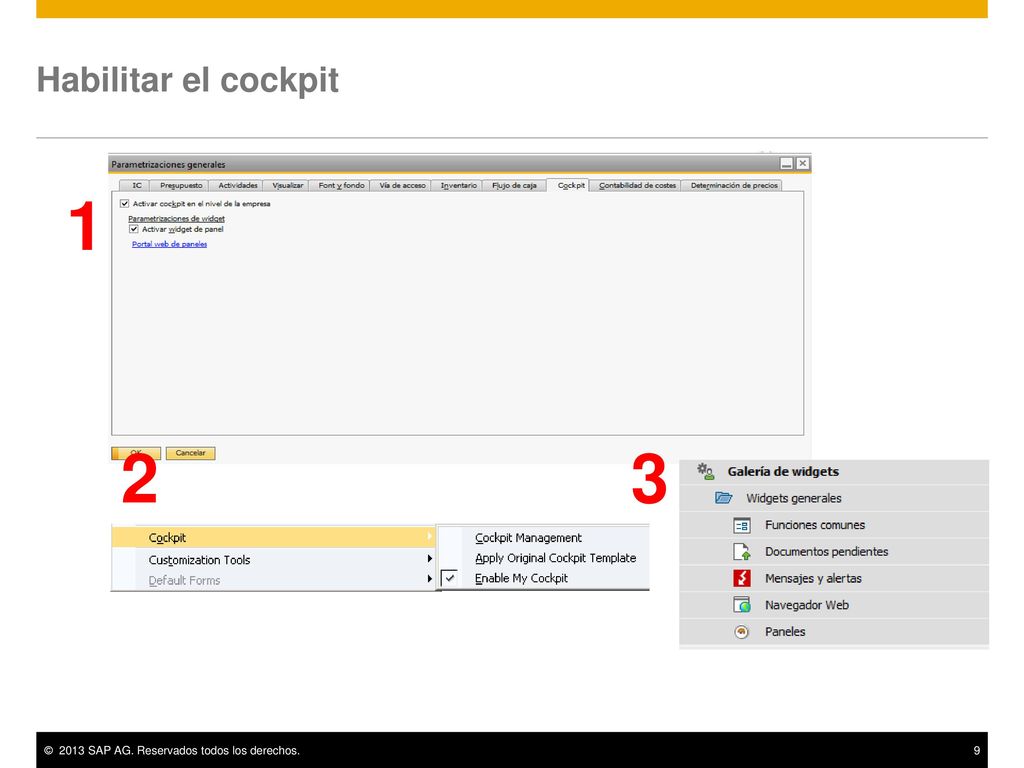Switch to the Font y fondo tab
Image resolution: width=1024 pixels, height=768 pixels.
click(x=341, y=185)
